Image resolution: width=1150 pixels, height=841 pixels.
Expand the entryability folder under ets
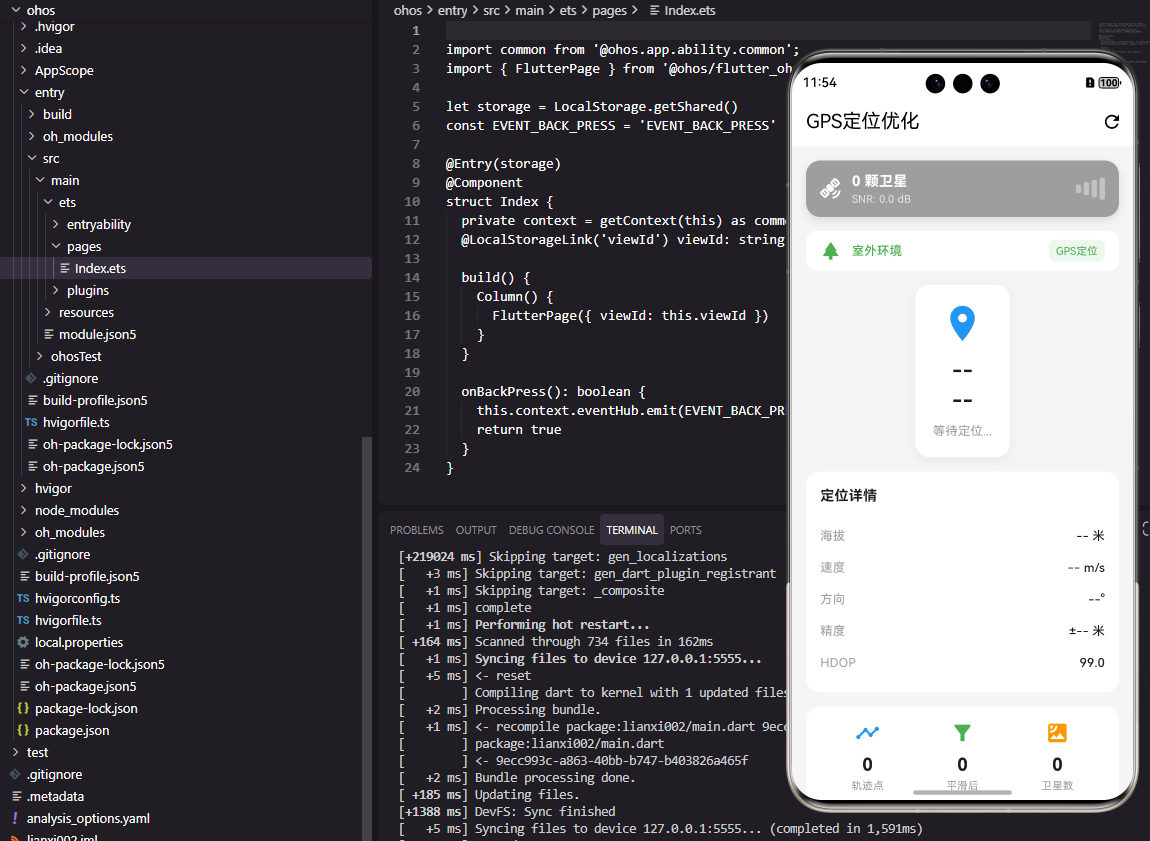pos(57,224)
